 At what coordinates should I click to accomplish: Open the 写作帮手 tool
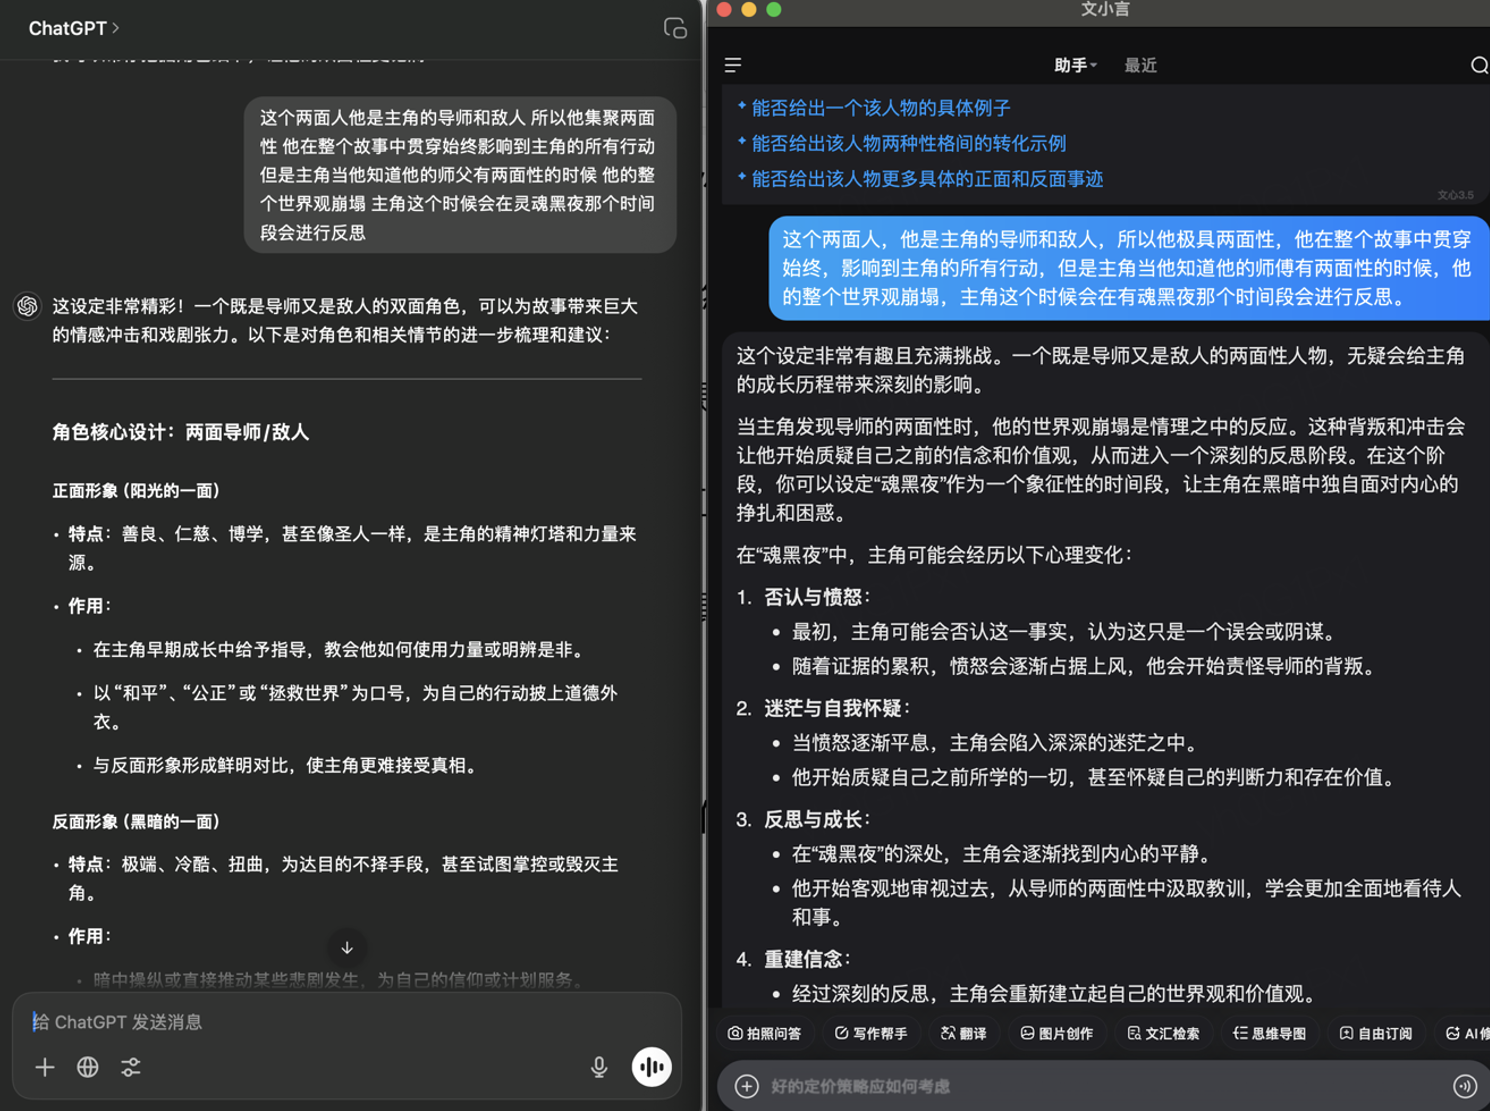pyautogui.click(x=871, y=1033)
